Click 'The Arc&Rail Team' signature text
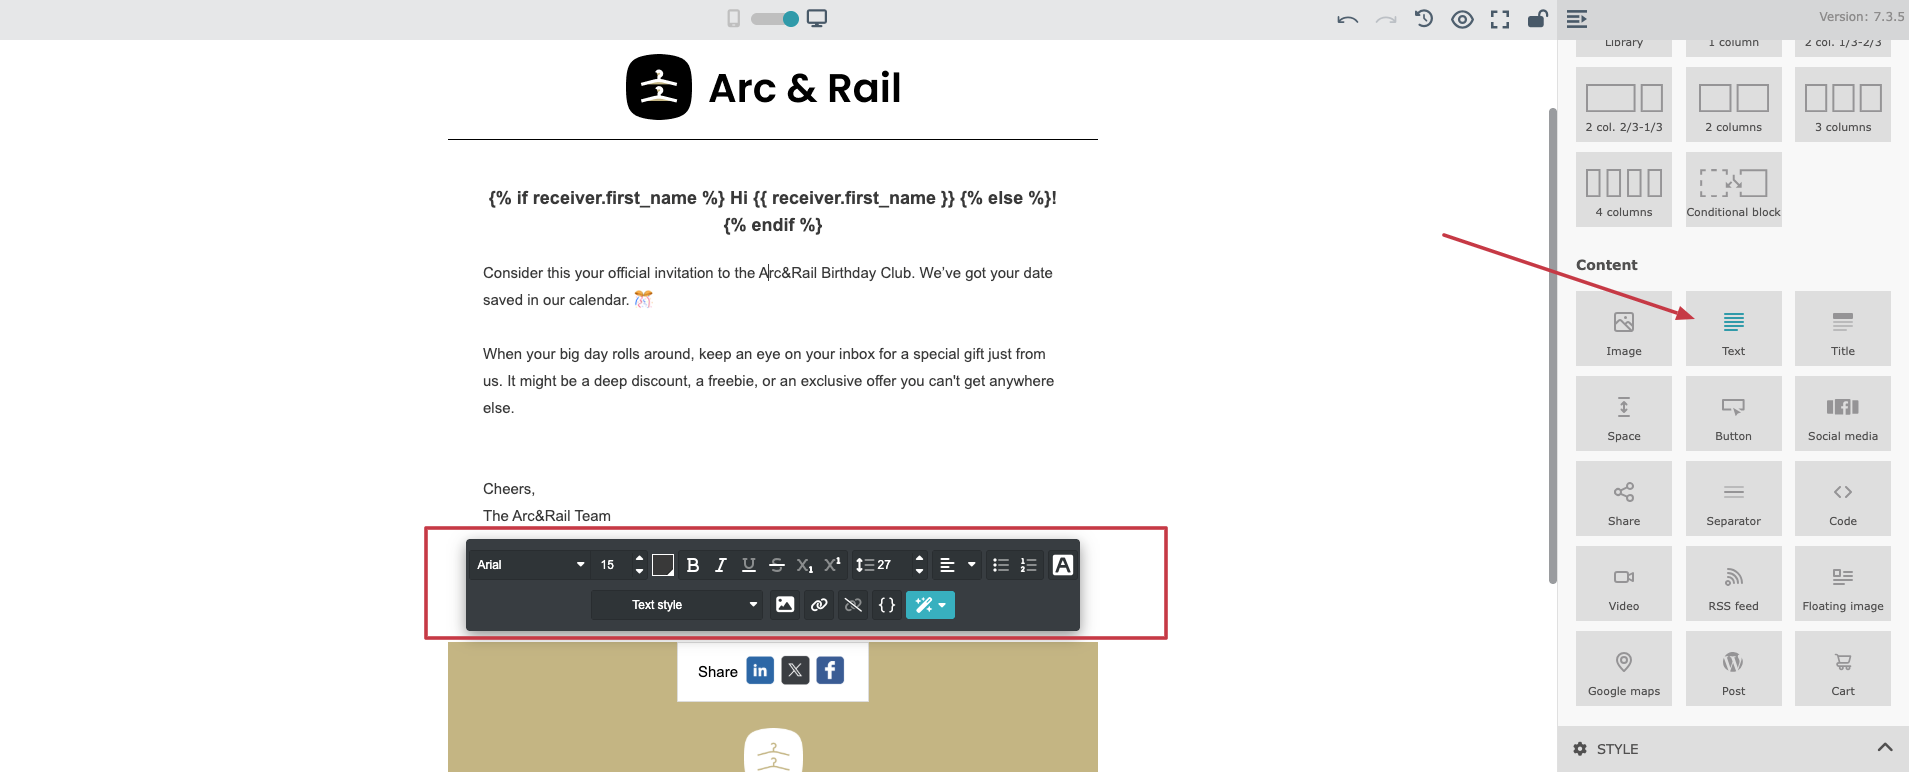The height and width of the screenshot is (772, 1909). (547, 516)
